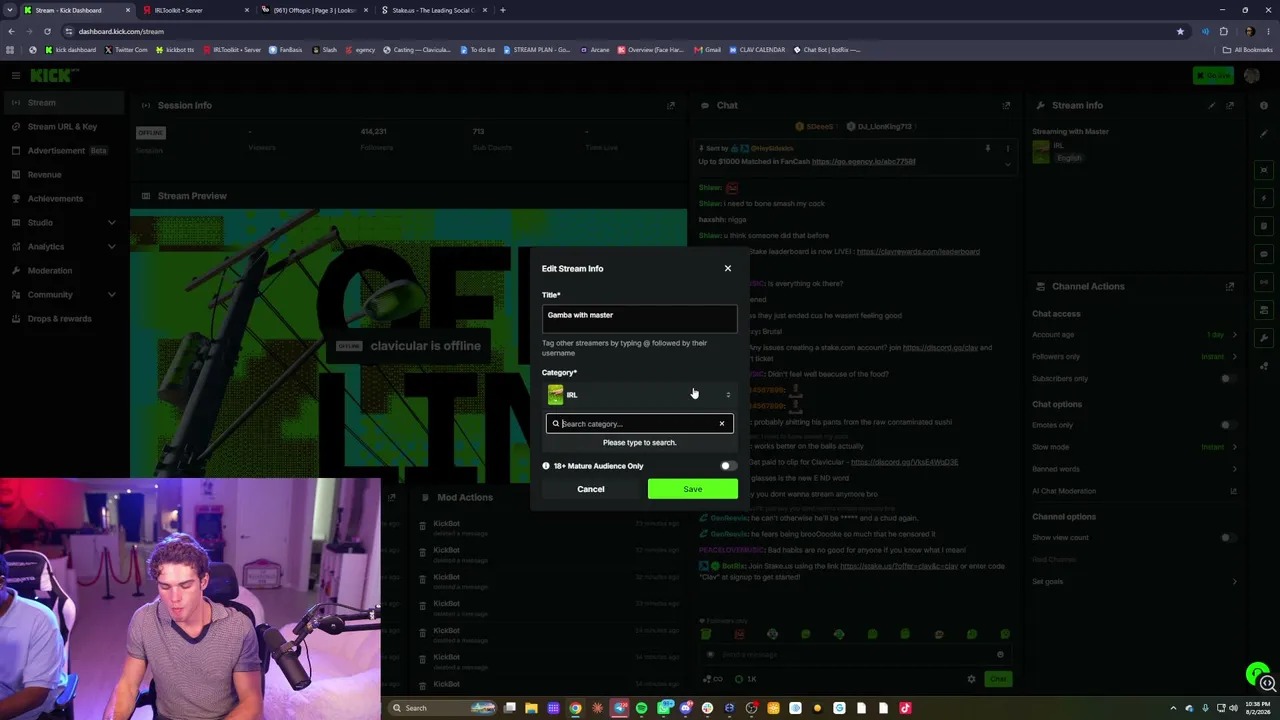Open Stream page in sidebar
This screenshot has width=1280, height=720.
click(63, 103)
